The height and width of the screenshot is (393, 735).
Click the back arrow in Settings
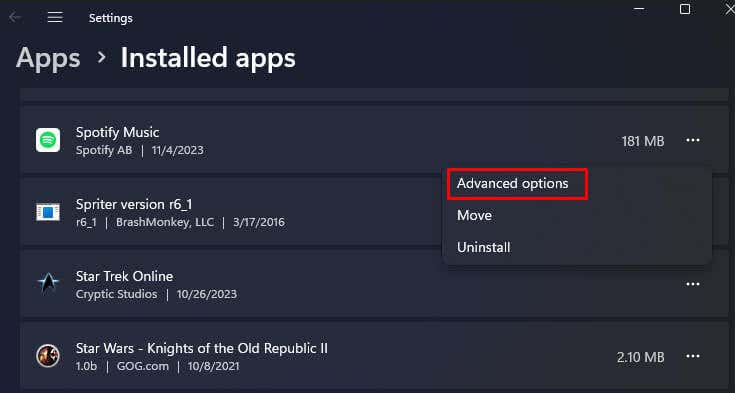pos(15,17)
